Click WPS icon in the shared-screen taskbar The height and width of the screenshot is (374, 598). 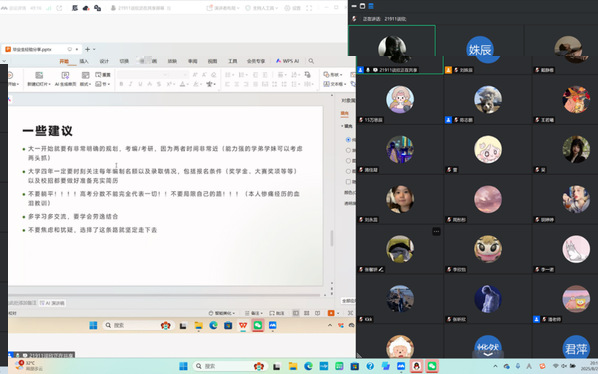[243, 325]
